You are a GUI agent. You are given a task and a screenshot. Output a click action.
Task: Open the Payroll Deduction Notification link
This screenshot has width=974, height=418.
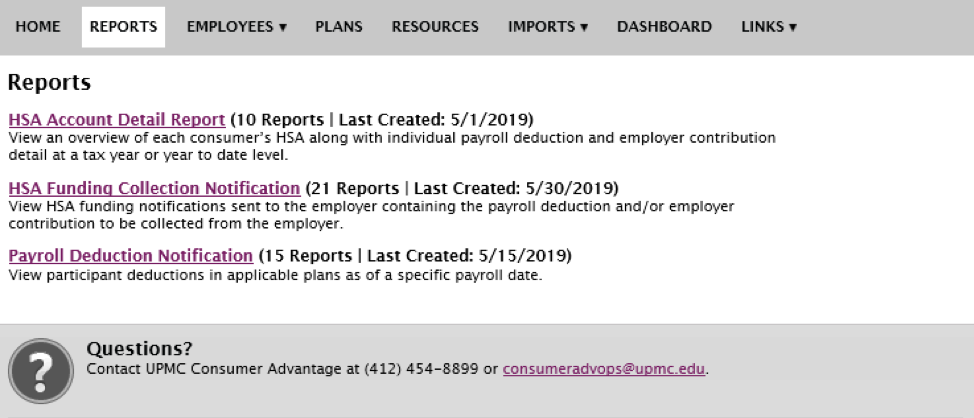point(130,255)
